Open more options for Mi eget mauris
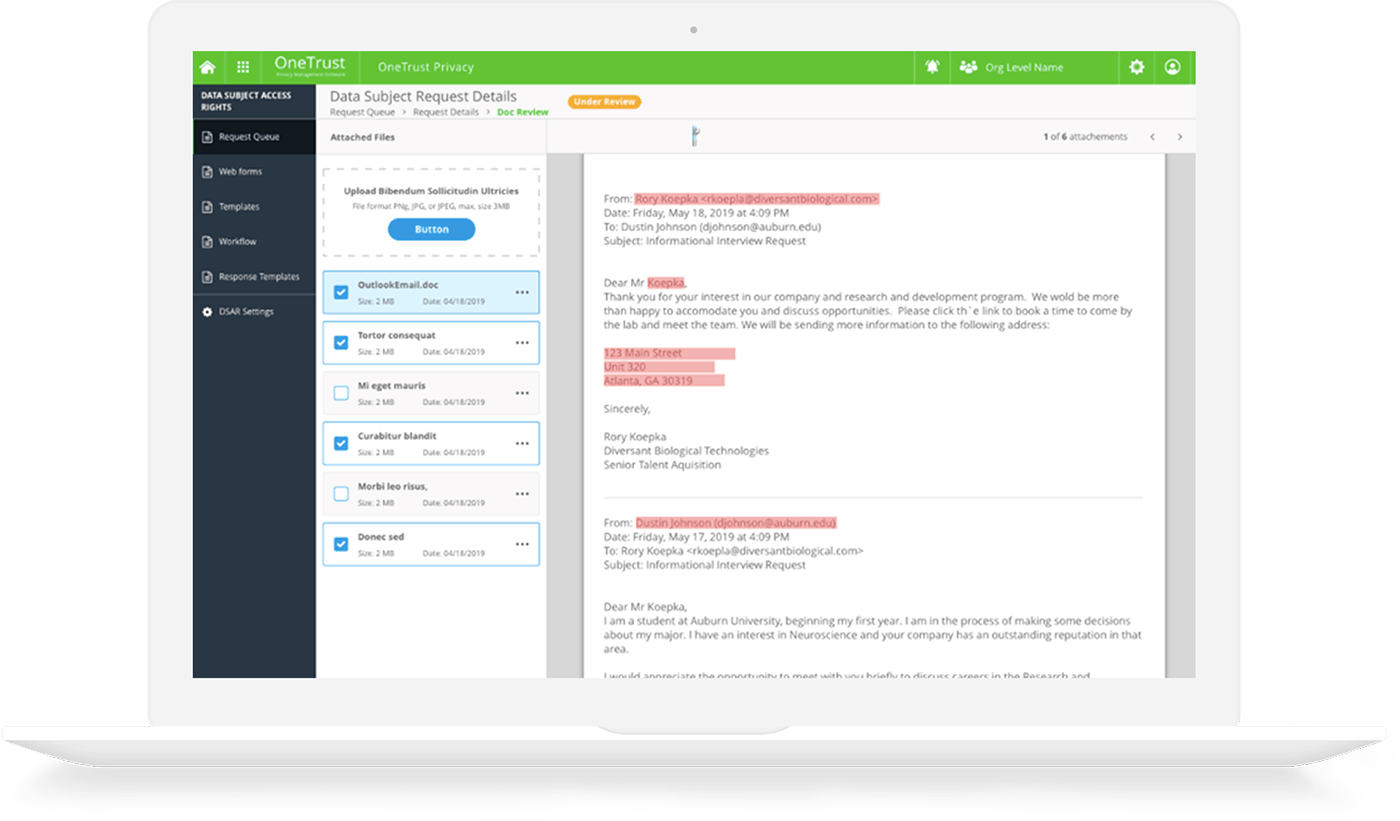The image size is (1400, 821). (522, 393)
